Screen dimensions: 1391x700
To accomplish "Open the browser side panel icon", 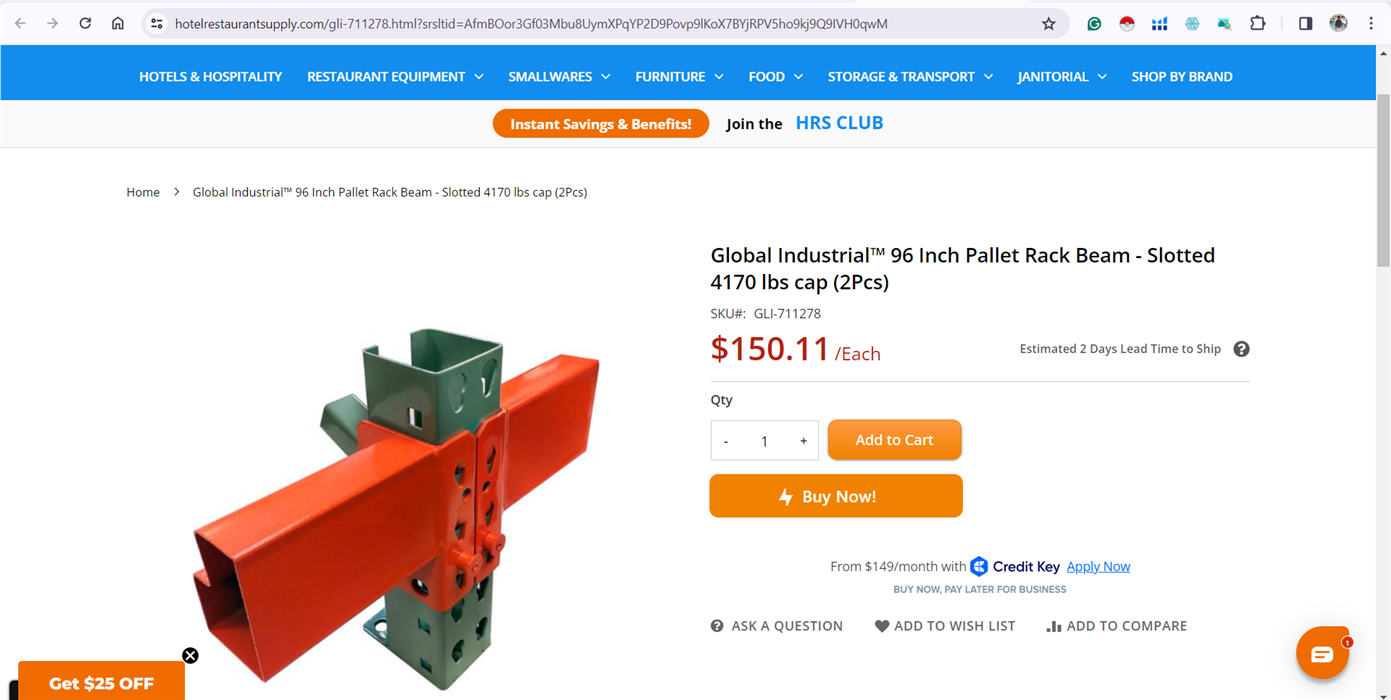I will tap(1305, 23).
